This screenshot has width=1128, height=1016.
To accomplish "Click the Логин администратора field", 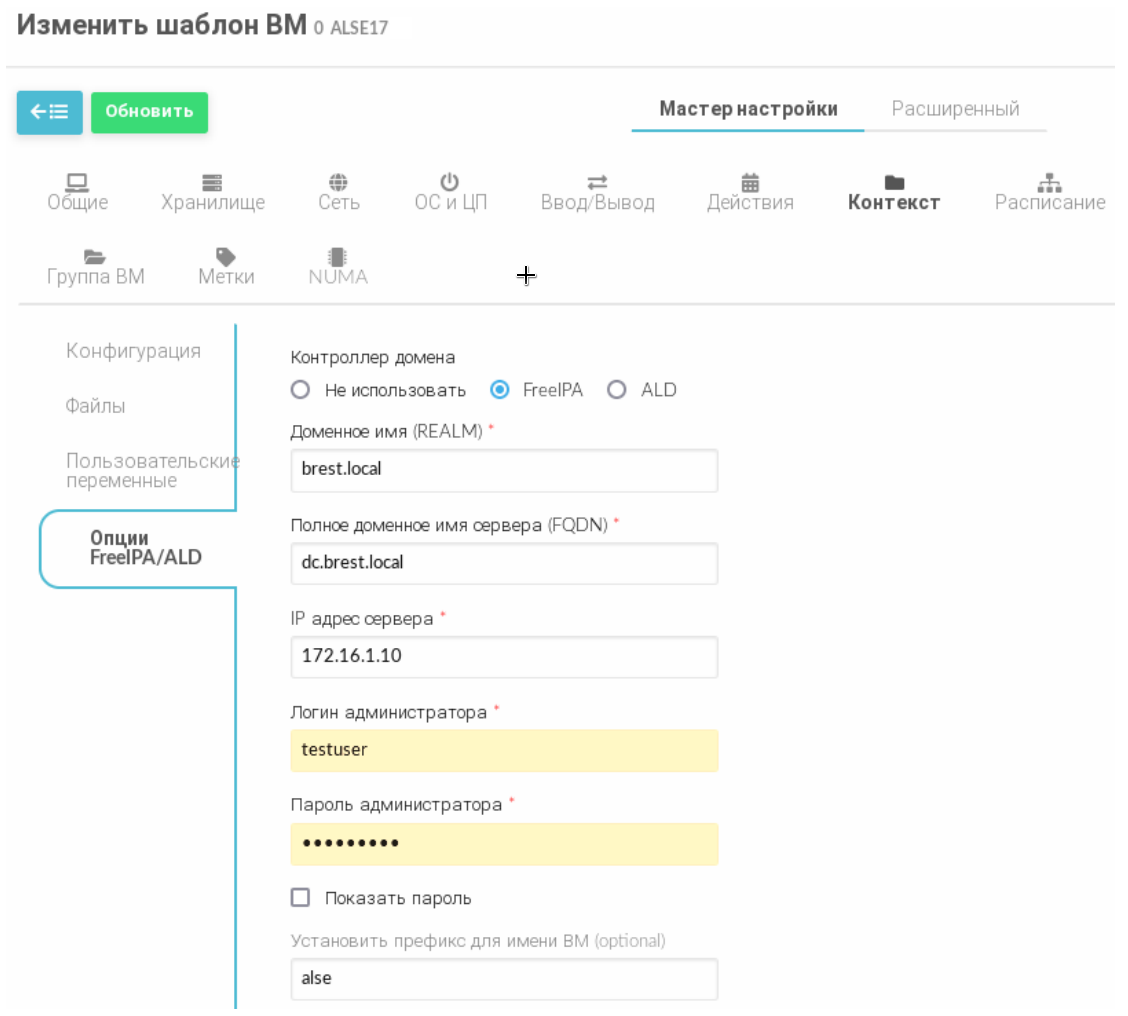I will coord(504,750).
